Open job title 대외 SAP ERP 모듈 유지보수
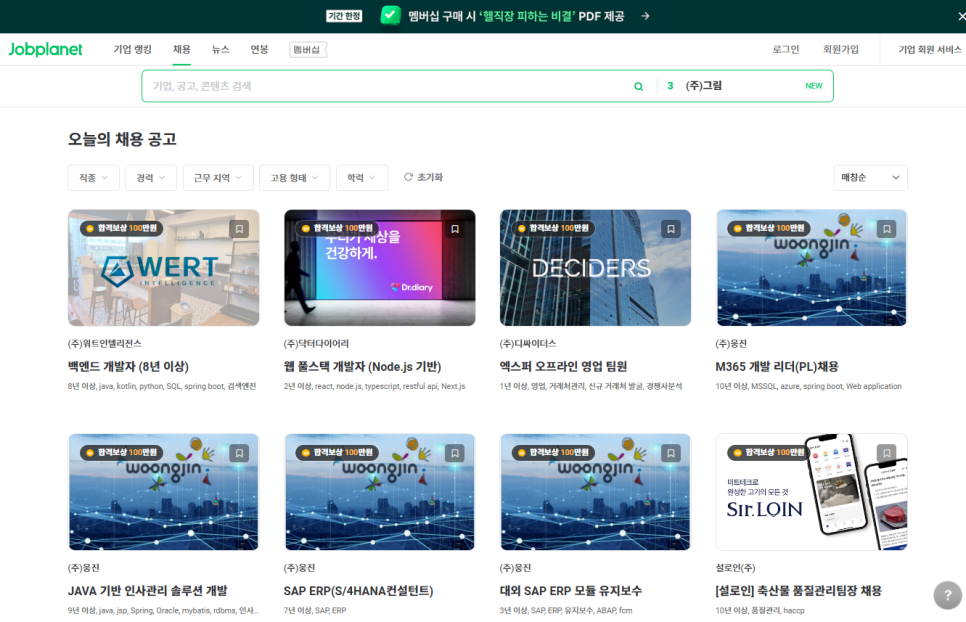 570,591
